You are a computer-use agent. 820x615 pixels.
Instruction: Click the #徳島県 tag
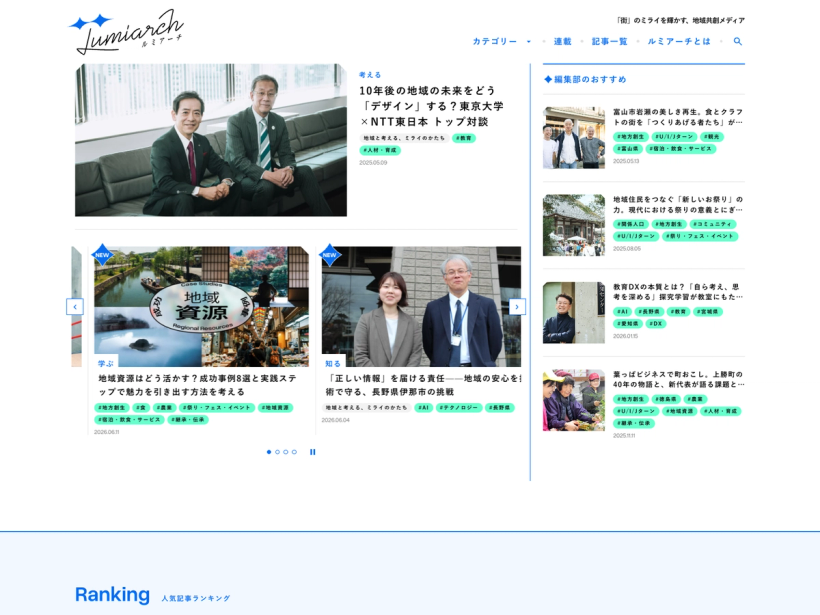(666, 398)
